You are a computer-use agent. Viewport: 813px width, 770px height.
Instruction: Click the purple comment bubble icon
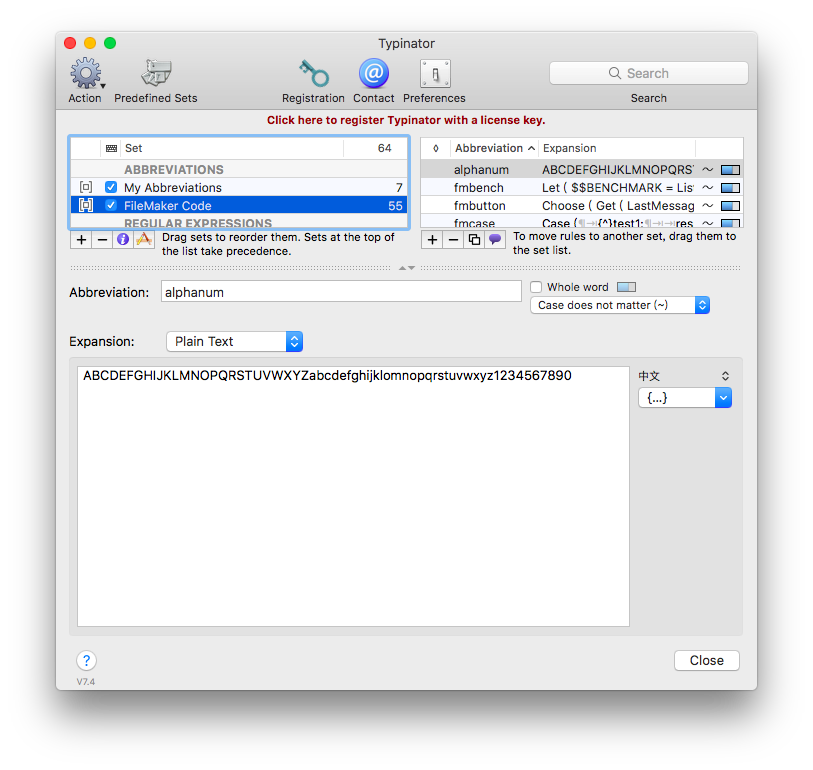tap(495, 240)
